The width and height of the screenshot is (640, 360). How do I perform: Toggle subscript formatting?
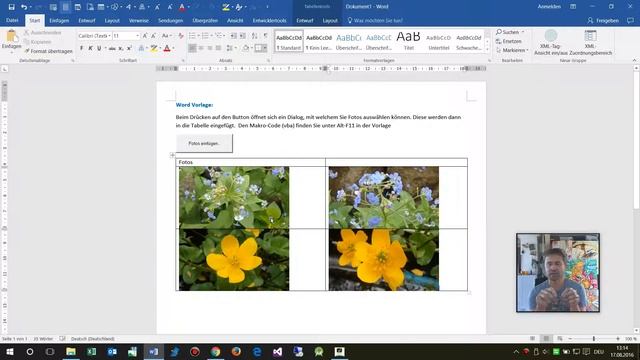[x=121, y=48]
